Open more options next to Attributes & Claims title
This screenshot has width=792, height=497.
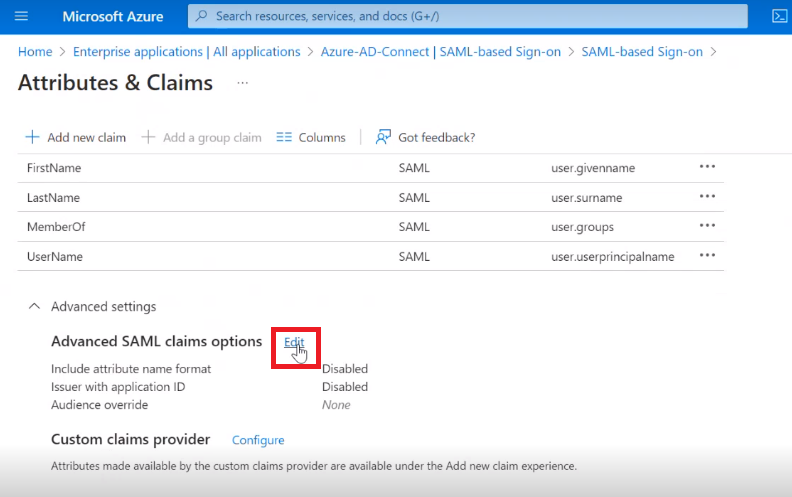point(242,83)
